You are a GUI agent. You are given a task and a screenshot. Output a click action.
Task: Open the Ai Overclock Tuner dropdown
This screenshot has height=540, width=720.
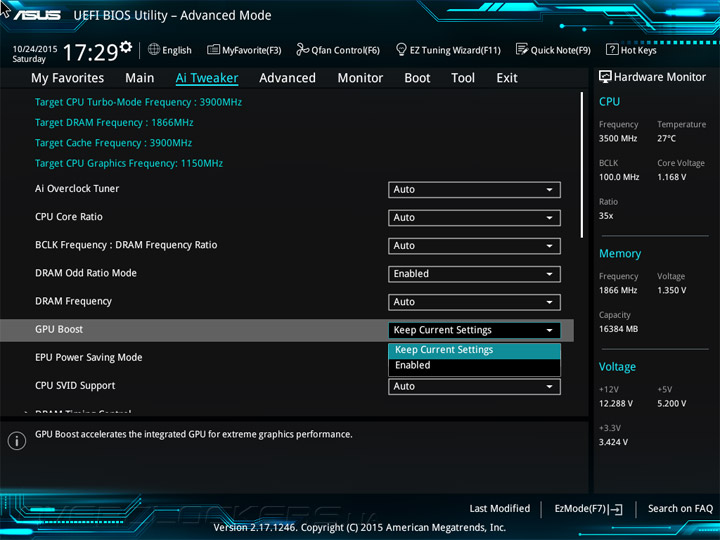coord(474,190)
